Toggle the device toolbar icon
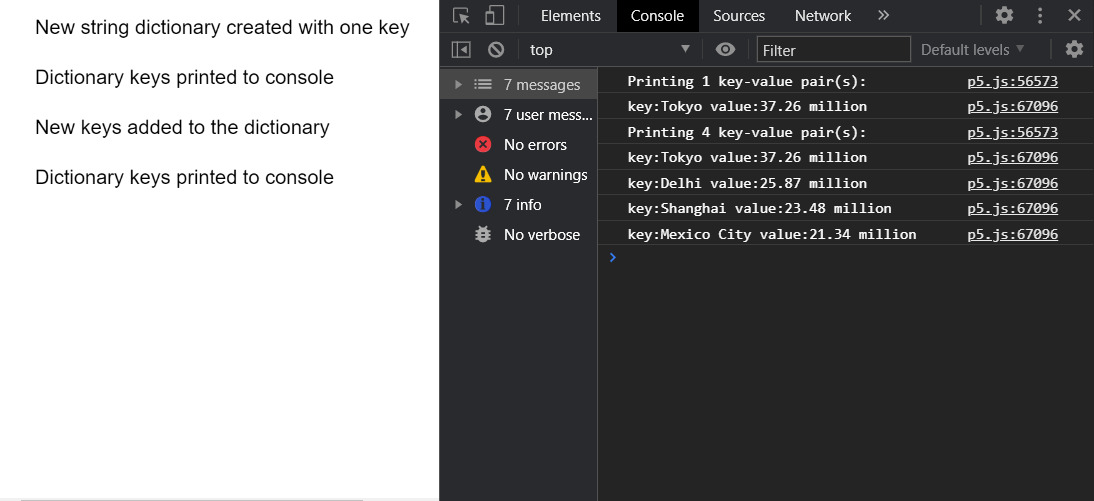The height and width of the screenshot is (501, 1094). tap(494, 15)
